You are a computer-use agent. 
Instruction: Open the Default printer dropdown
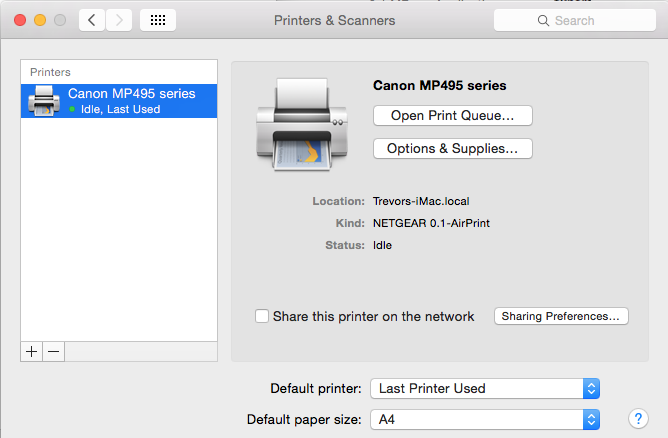485,388
